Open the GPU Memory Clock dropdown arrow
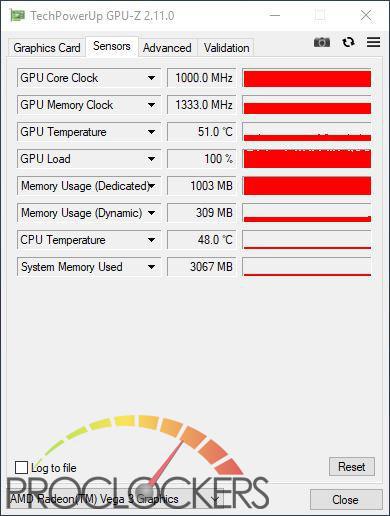Viewport: 390px width, 516px height. coord(151,105)
